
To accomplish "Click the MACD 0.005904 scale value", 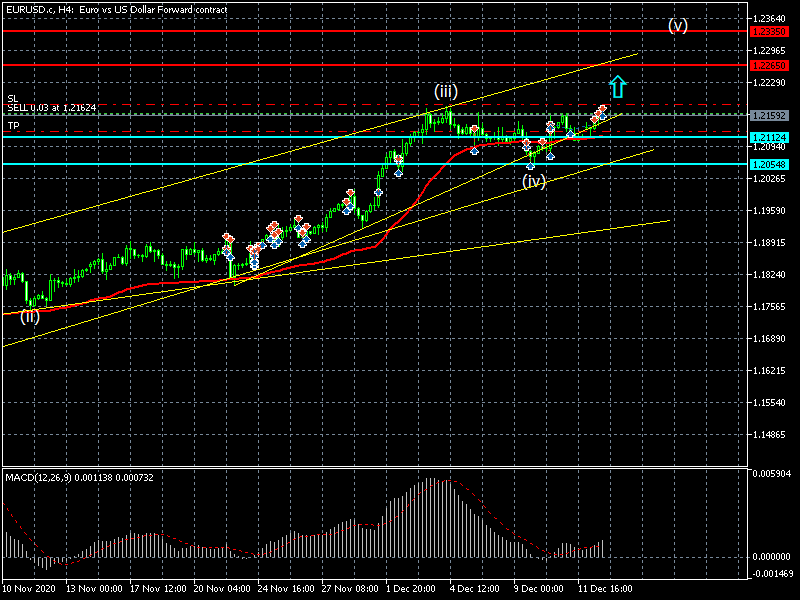I will pos(773,474).
